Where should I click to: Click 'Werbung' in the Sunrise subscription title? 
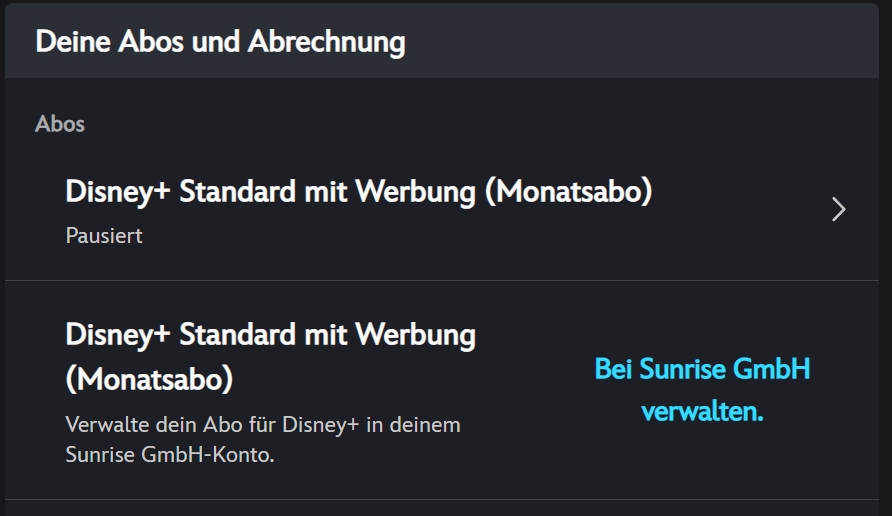[x=415, y=334]
